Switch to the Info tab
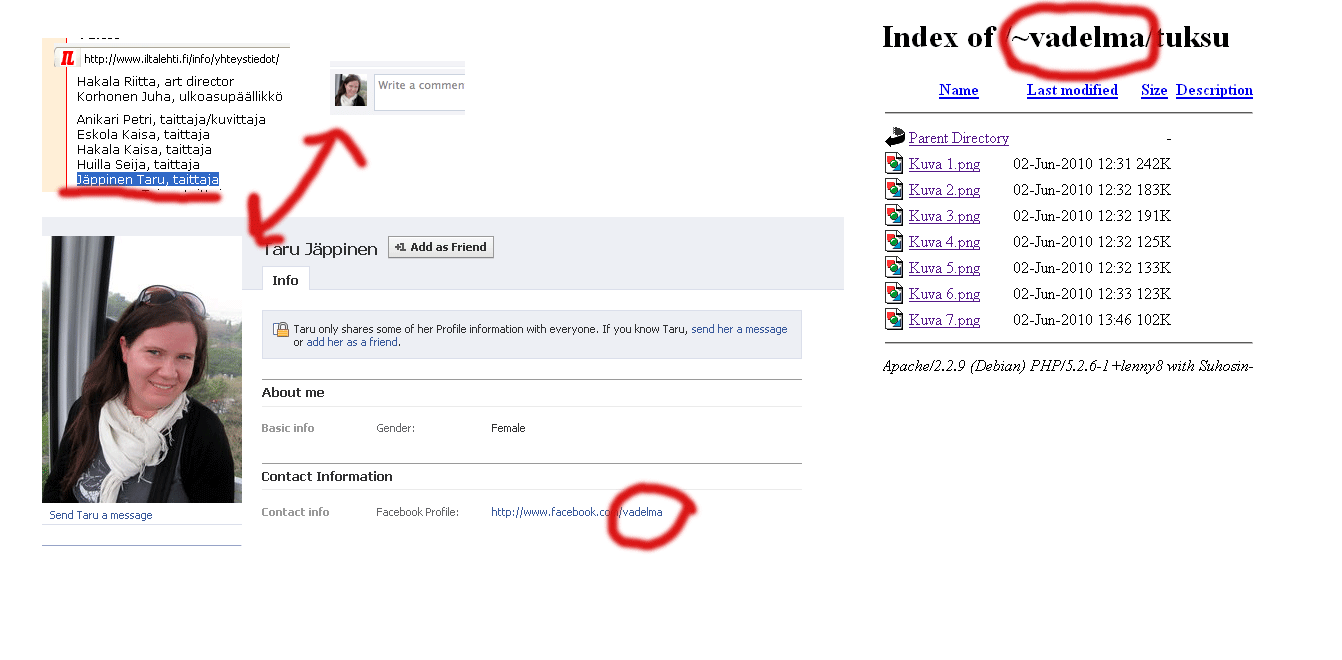Image resolution: width=1342 pixels, height=660 pixels. (x=285, y=280)
